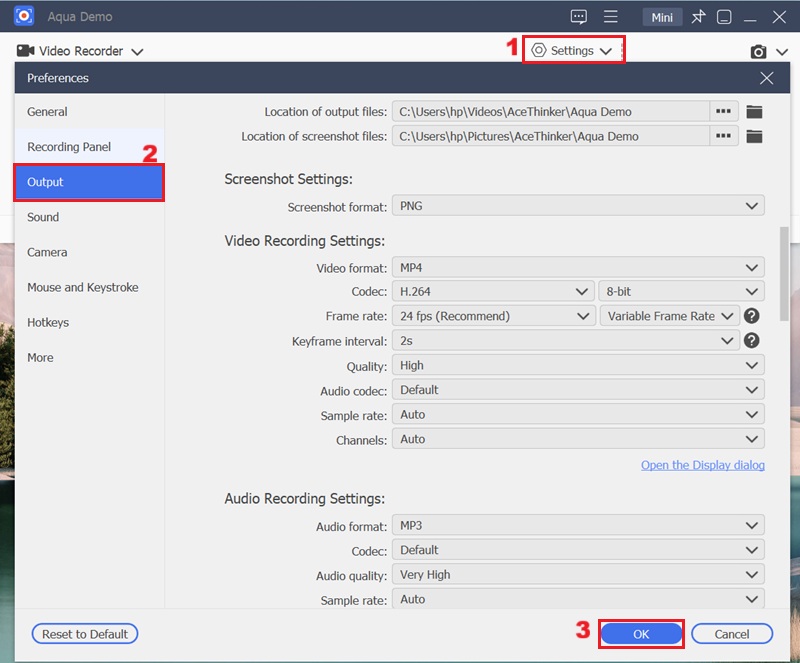The image size is (800, 663).
Task: Click the help icon beside Frame rate
Action: coord(752,315)
